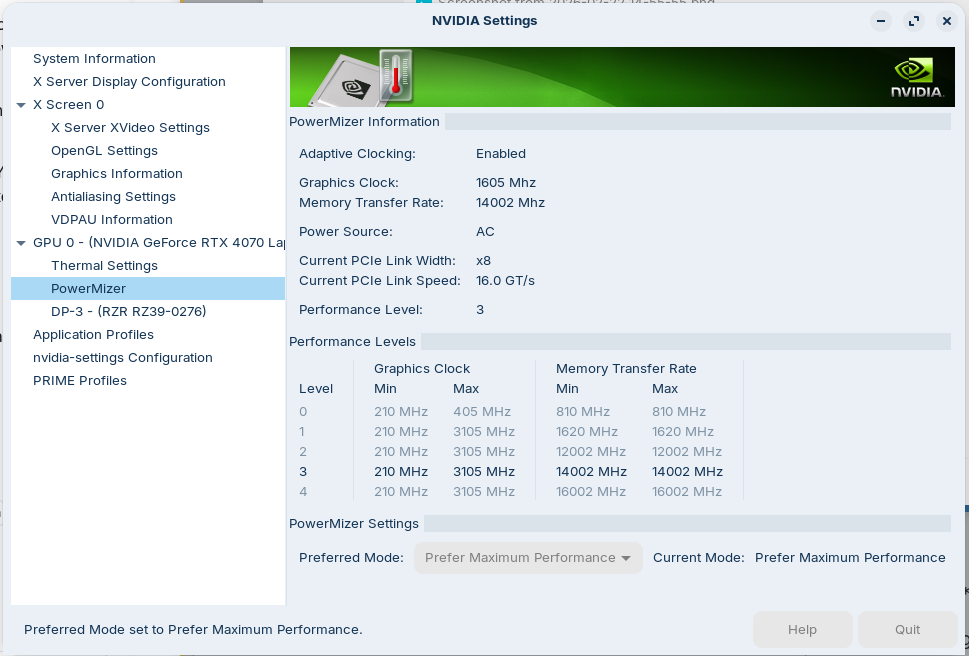The image size is (969, 656).
Task: Select the DP-3 (RZR RZ39-0276) display
Action: (128, 312)
